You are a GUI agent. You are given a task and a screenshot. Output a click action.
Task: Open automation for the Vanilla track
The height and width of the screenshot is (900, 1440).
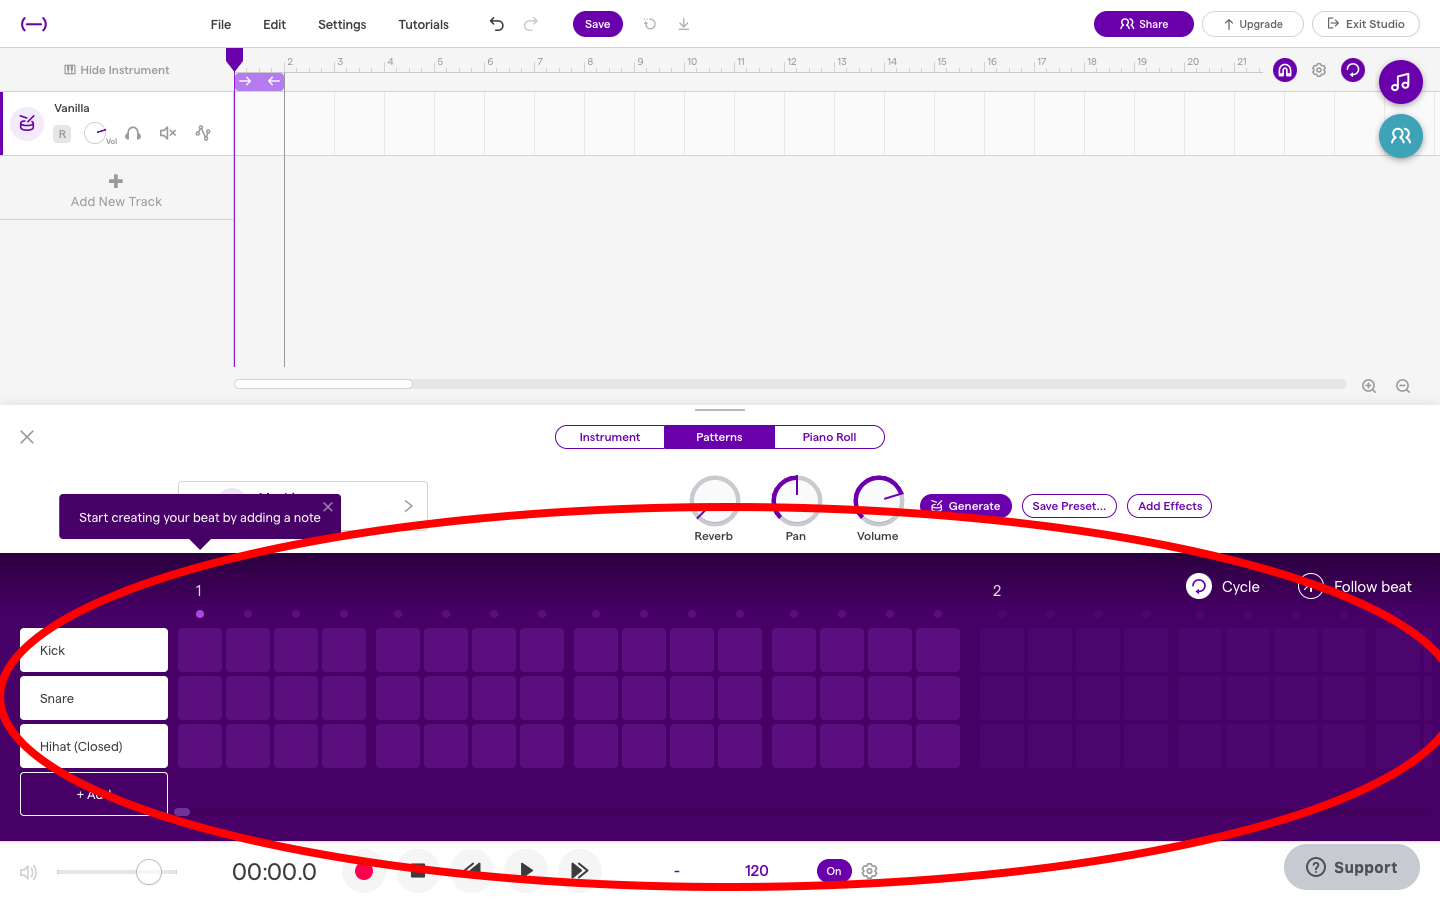[x=202, y=132]
